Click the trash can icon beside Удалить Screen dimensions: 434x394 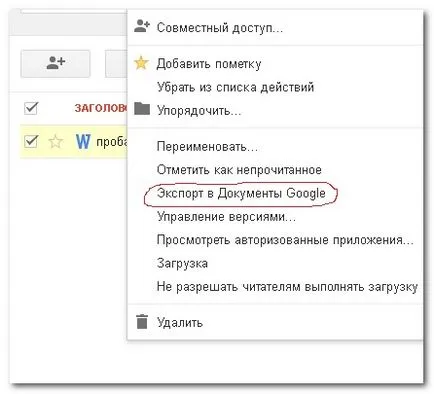tap(142, 322)
